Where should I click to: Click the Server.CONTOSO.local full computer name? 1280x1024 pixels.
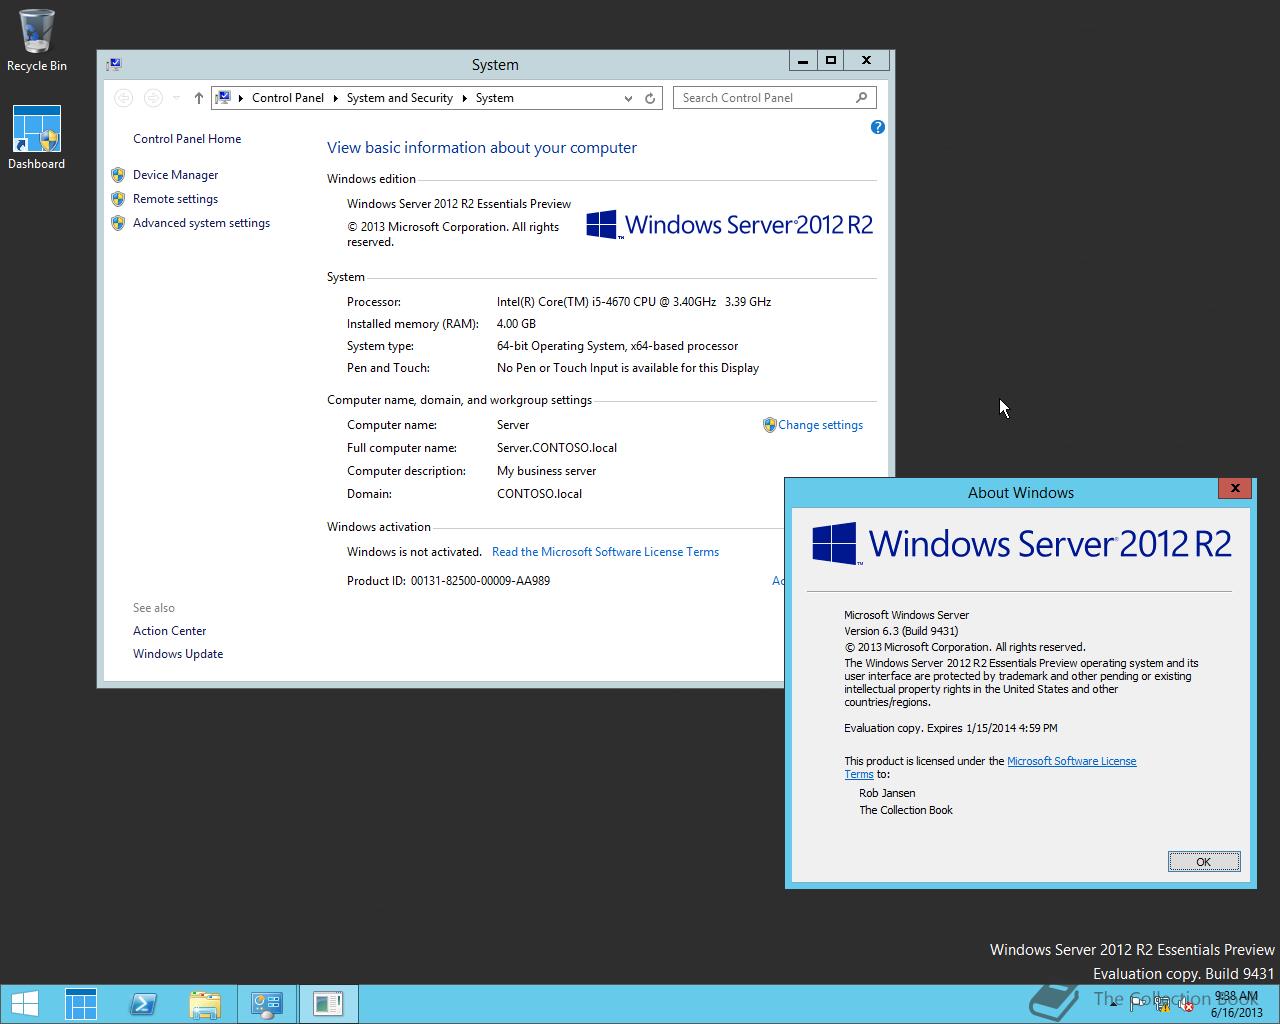[x=557, y=448]
